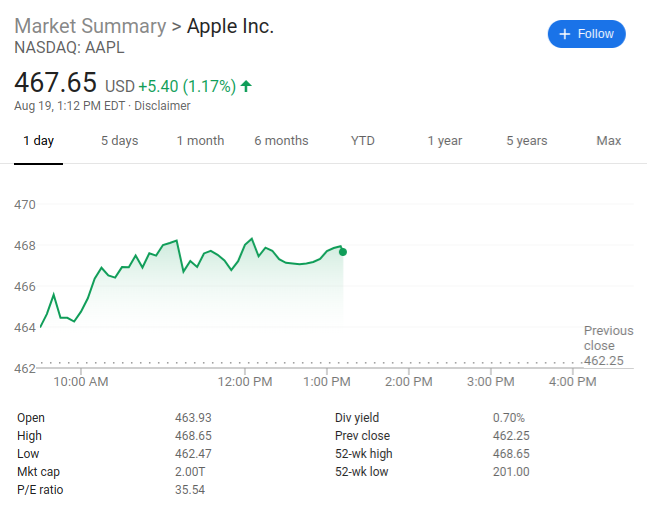Select the Max range tab
The image size is (647, 506).
609,141
